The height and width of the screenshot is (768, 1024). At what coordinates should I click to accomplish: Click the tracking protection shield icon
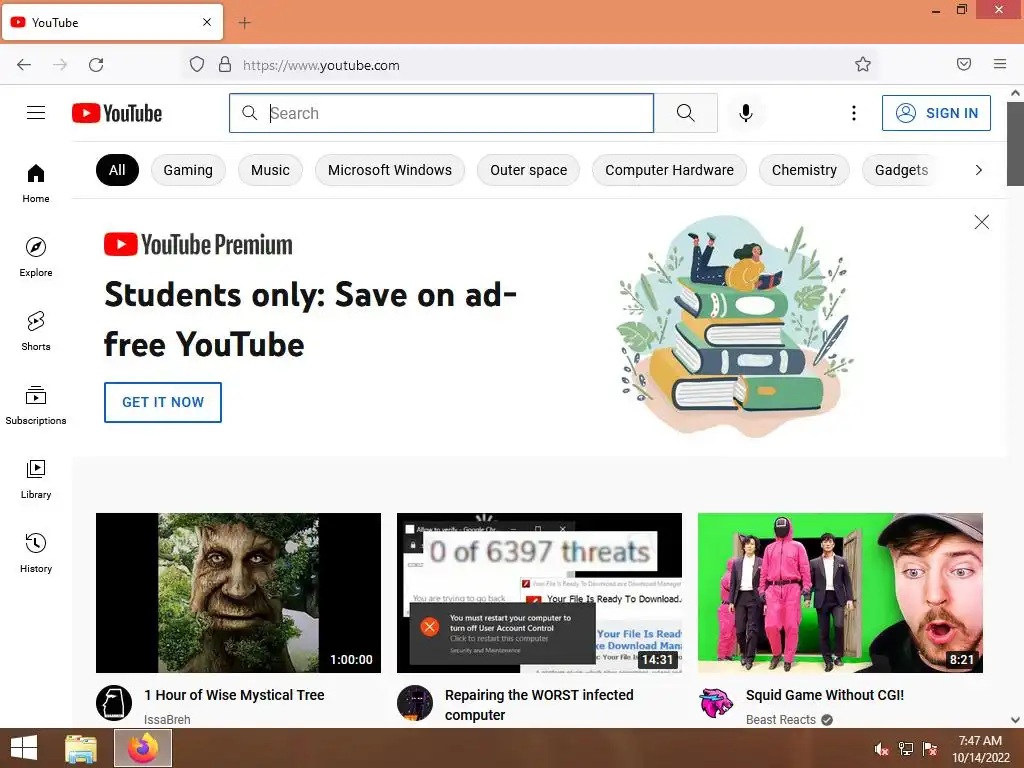[197, 64]
